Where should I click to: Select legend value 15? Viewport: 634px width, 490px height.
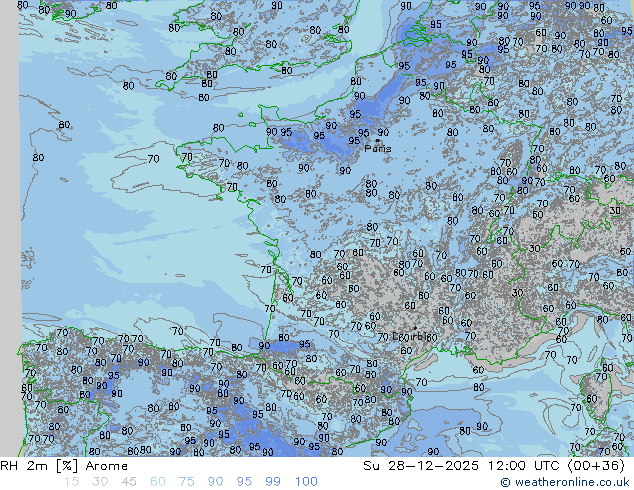point(71,482)
